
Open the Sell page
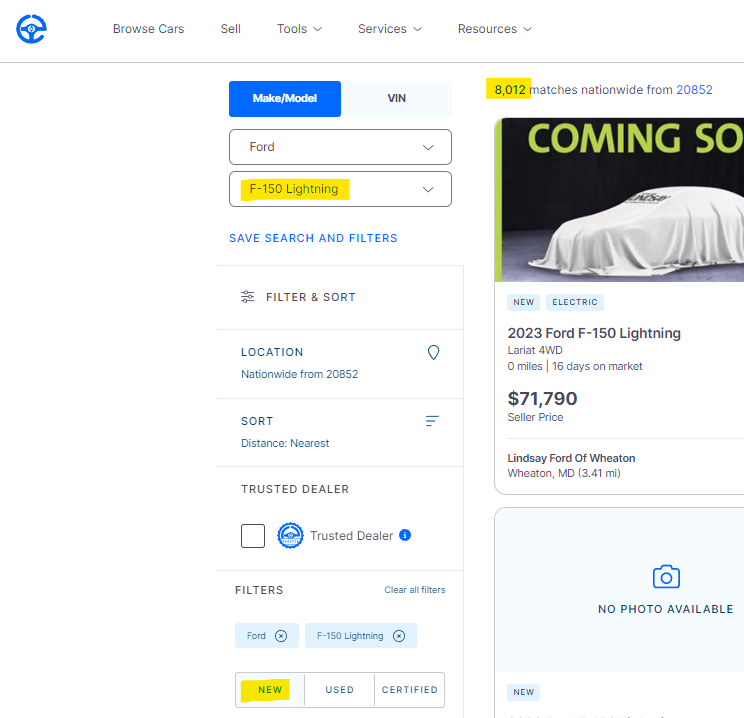231,29
